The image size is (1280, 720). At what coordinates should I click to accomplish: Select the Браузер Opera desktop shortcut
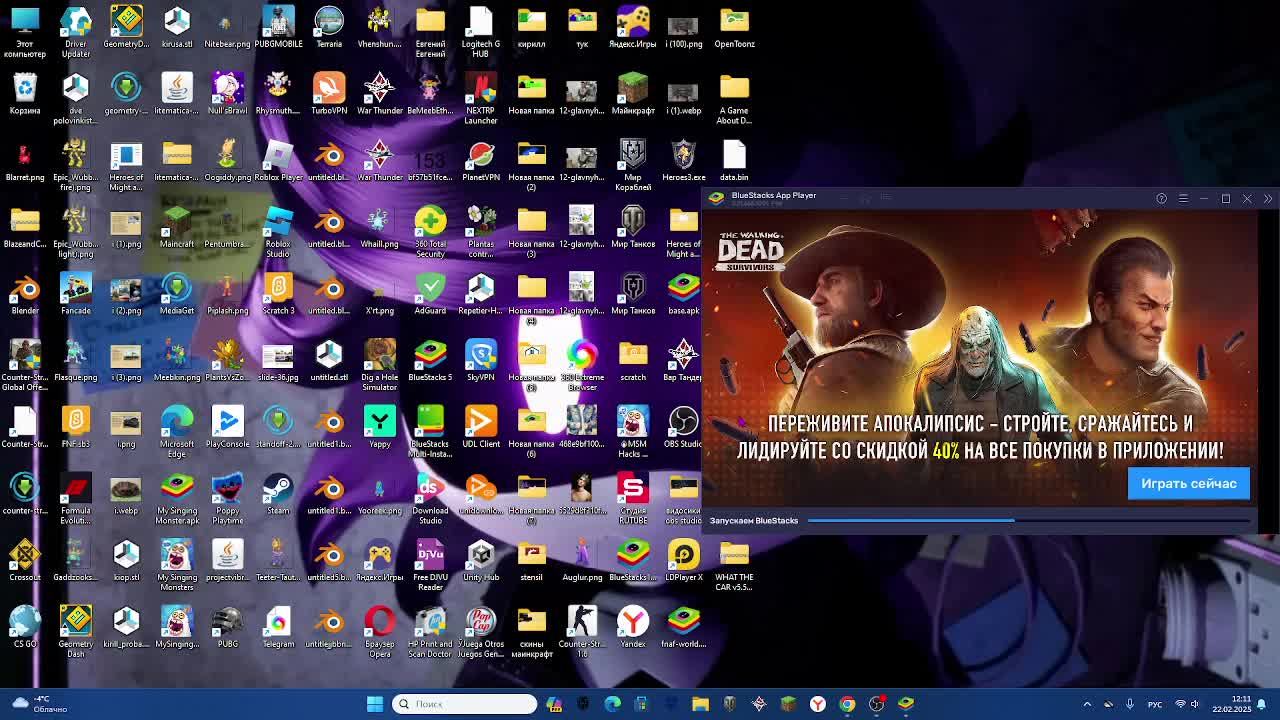pos(380,632)
